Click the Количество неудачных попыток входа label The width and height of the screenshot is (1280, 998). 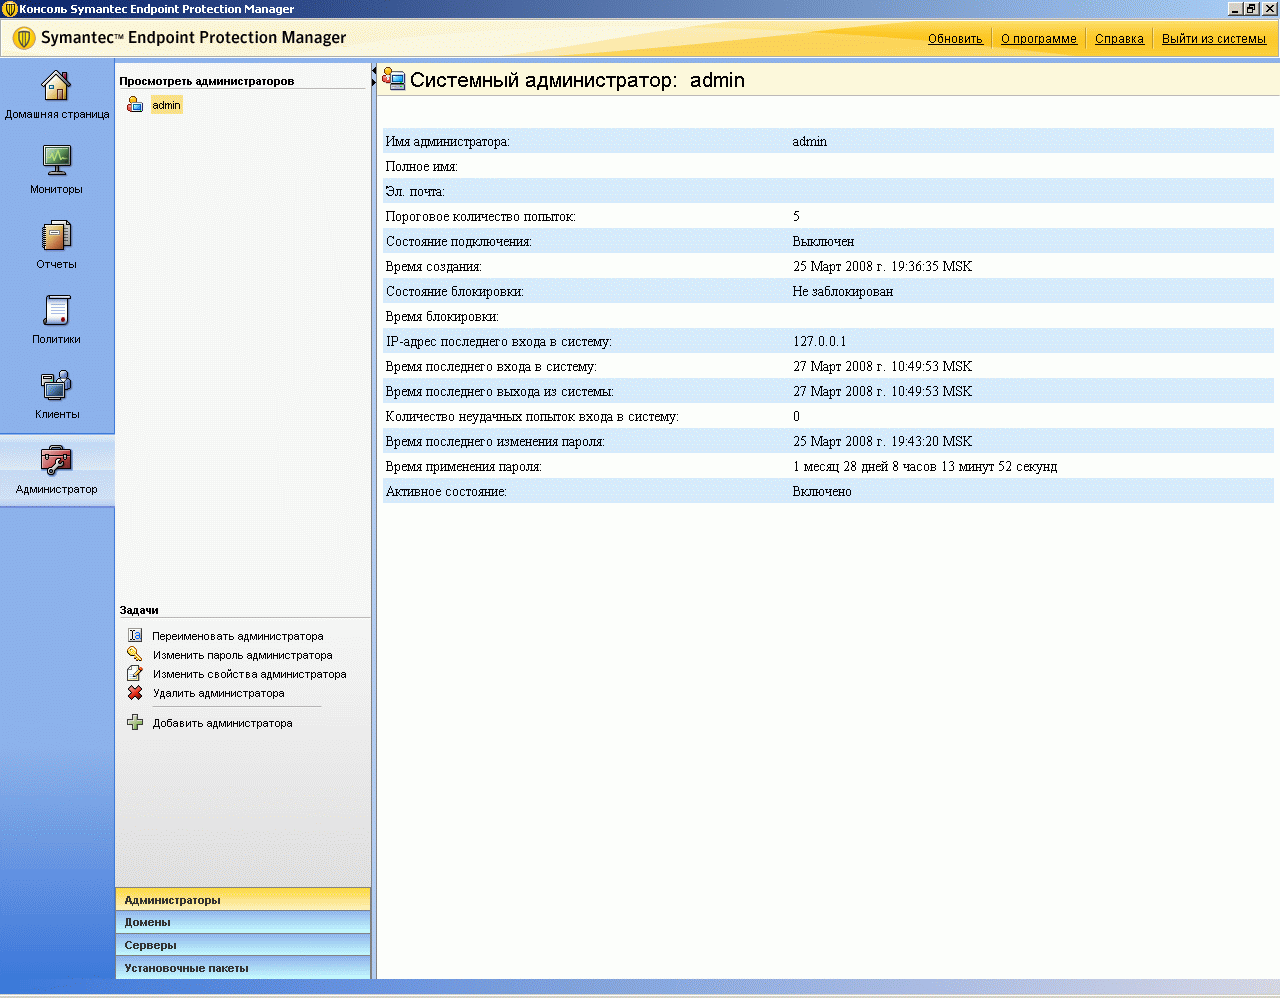pyautogui.click(x=532, y=417)
